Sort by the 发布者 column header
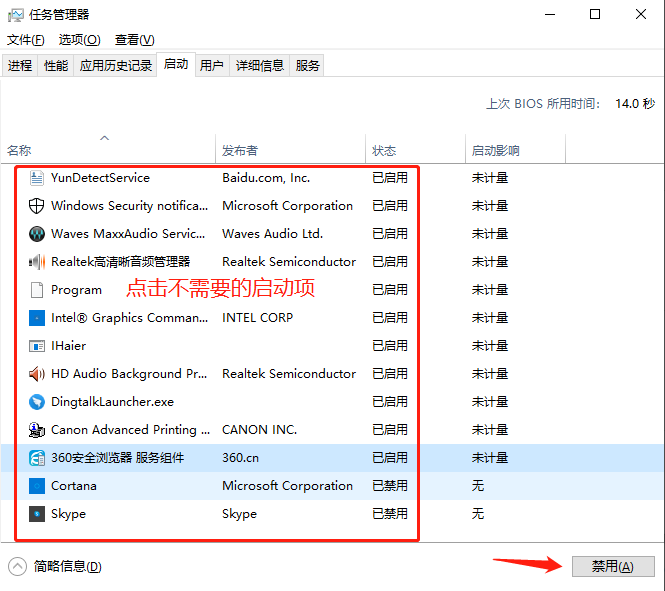 (291, 148)
